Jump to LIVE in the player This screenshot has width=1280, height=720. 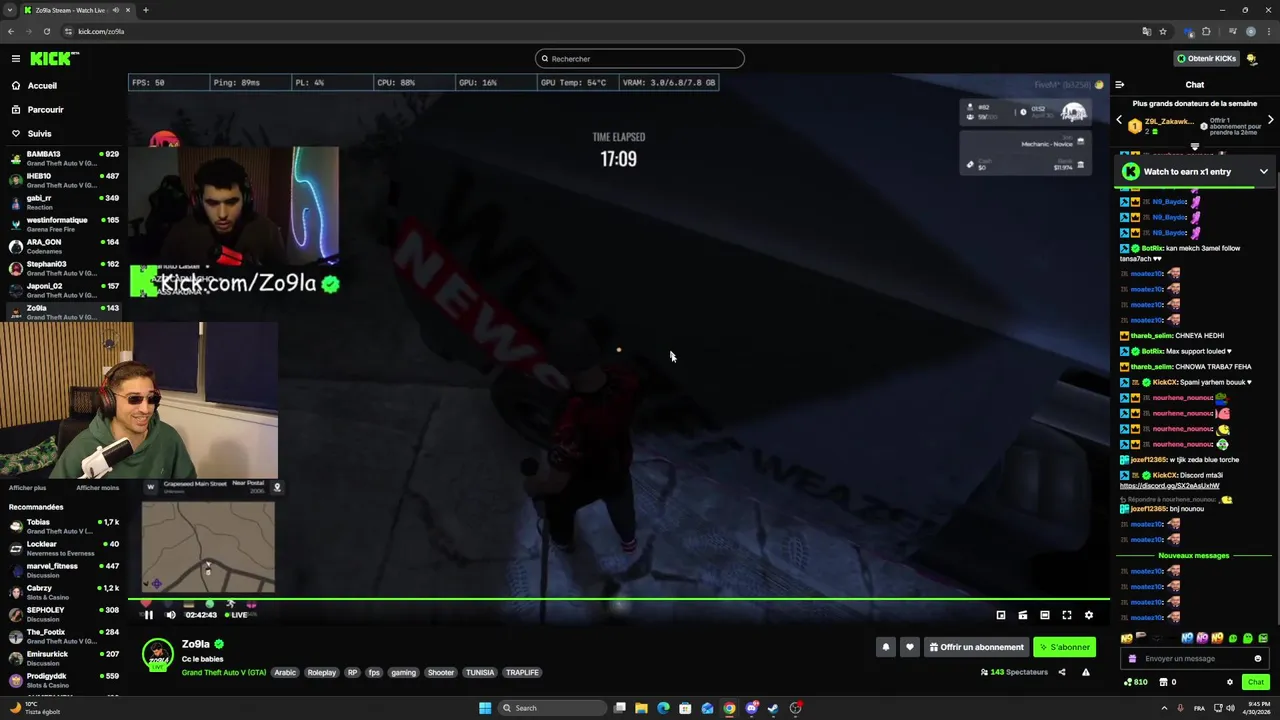[x=238, y=615]
